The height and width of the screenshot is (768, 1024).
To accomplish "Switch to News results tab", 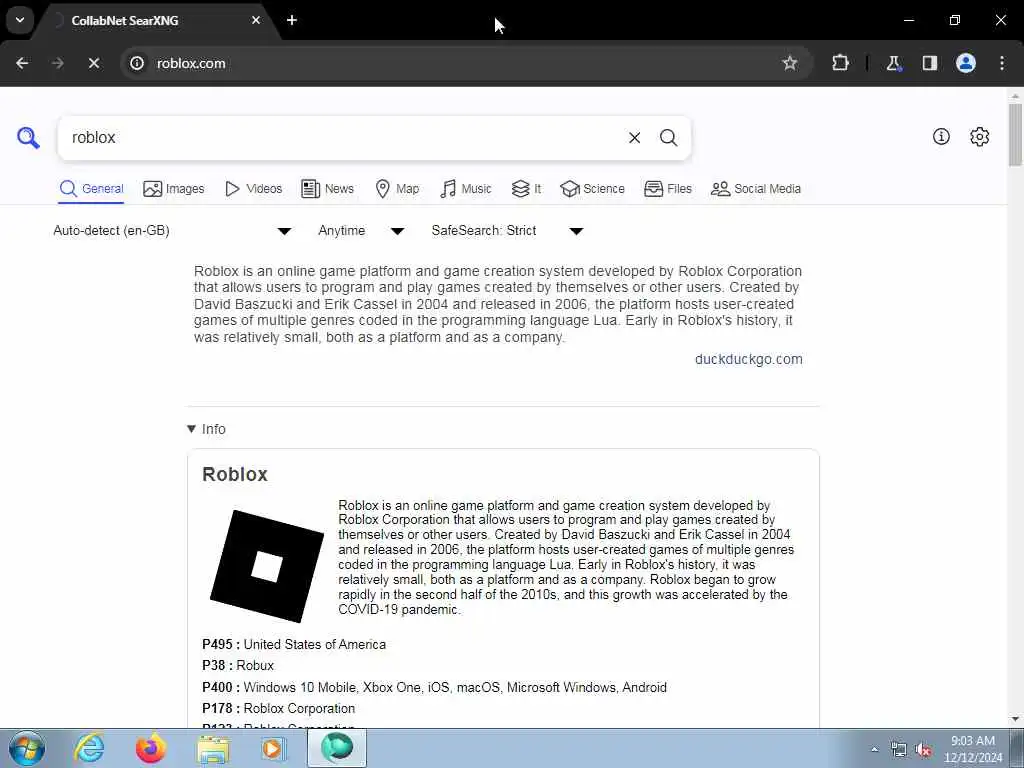I will point(327,189).
